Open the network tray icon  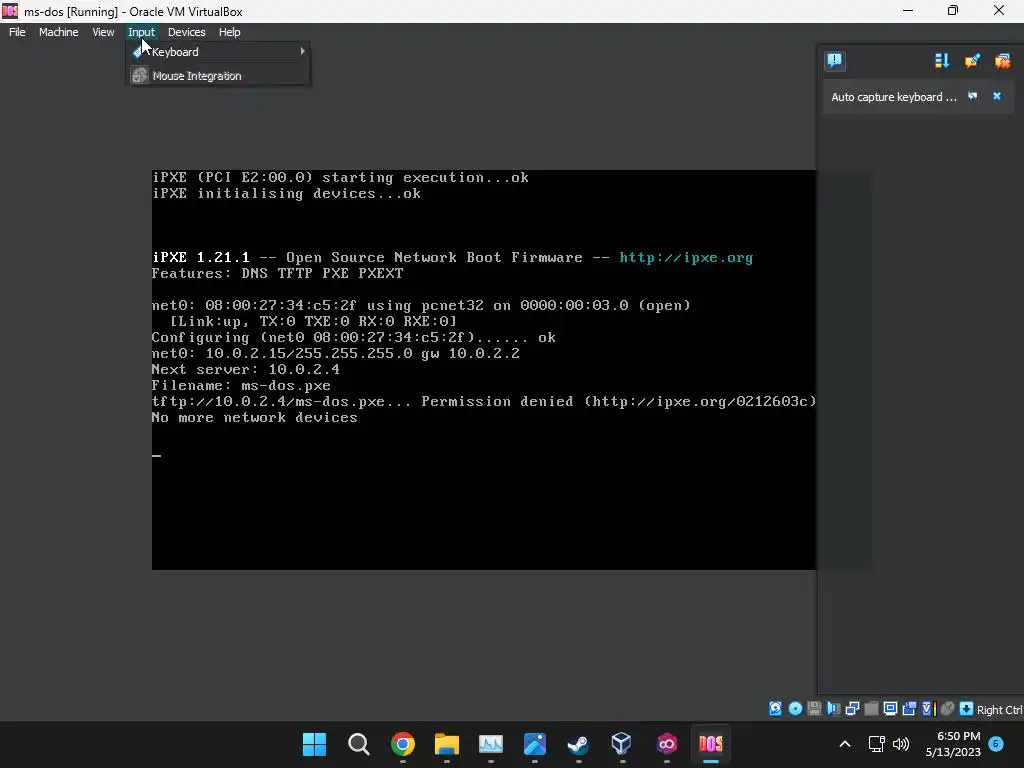pos(876,744)
